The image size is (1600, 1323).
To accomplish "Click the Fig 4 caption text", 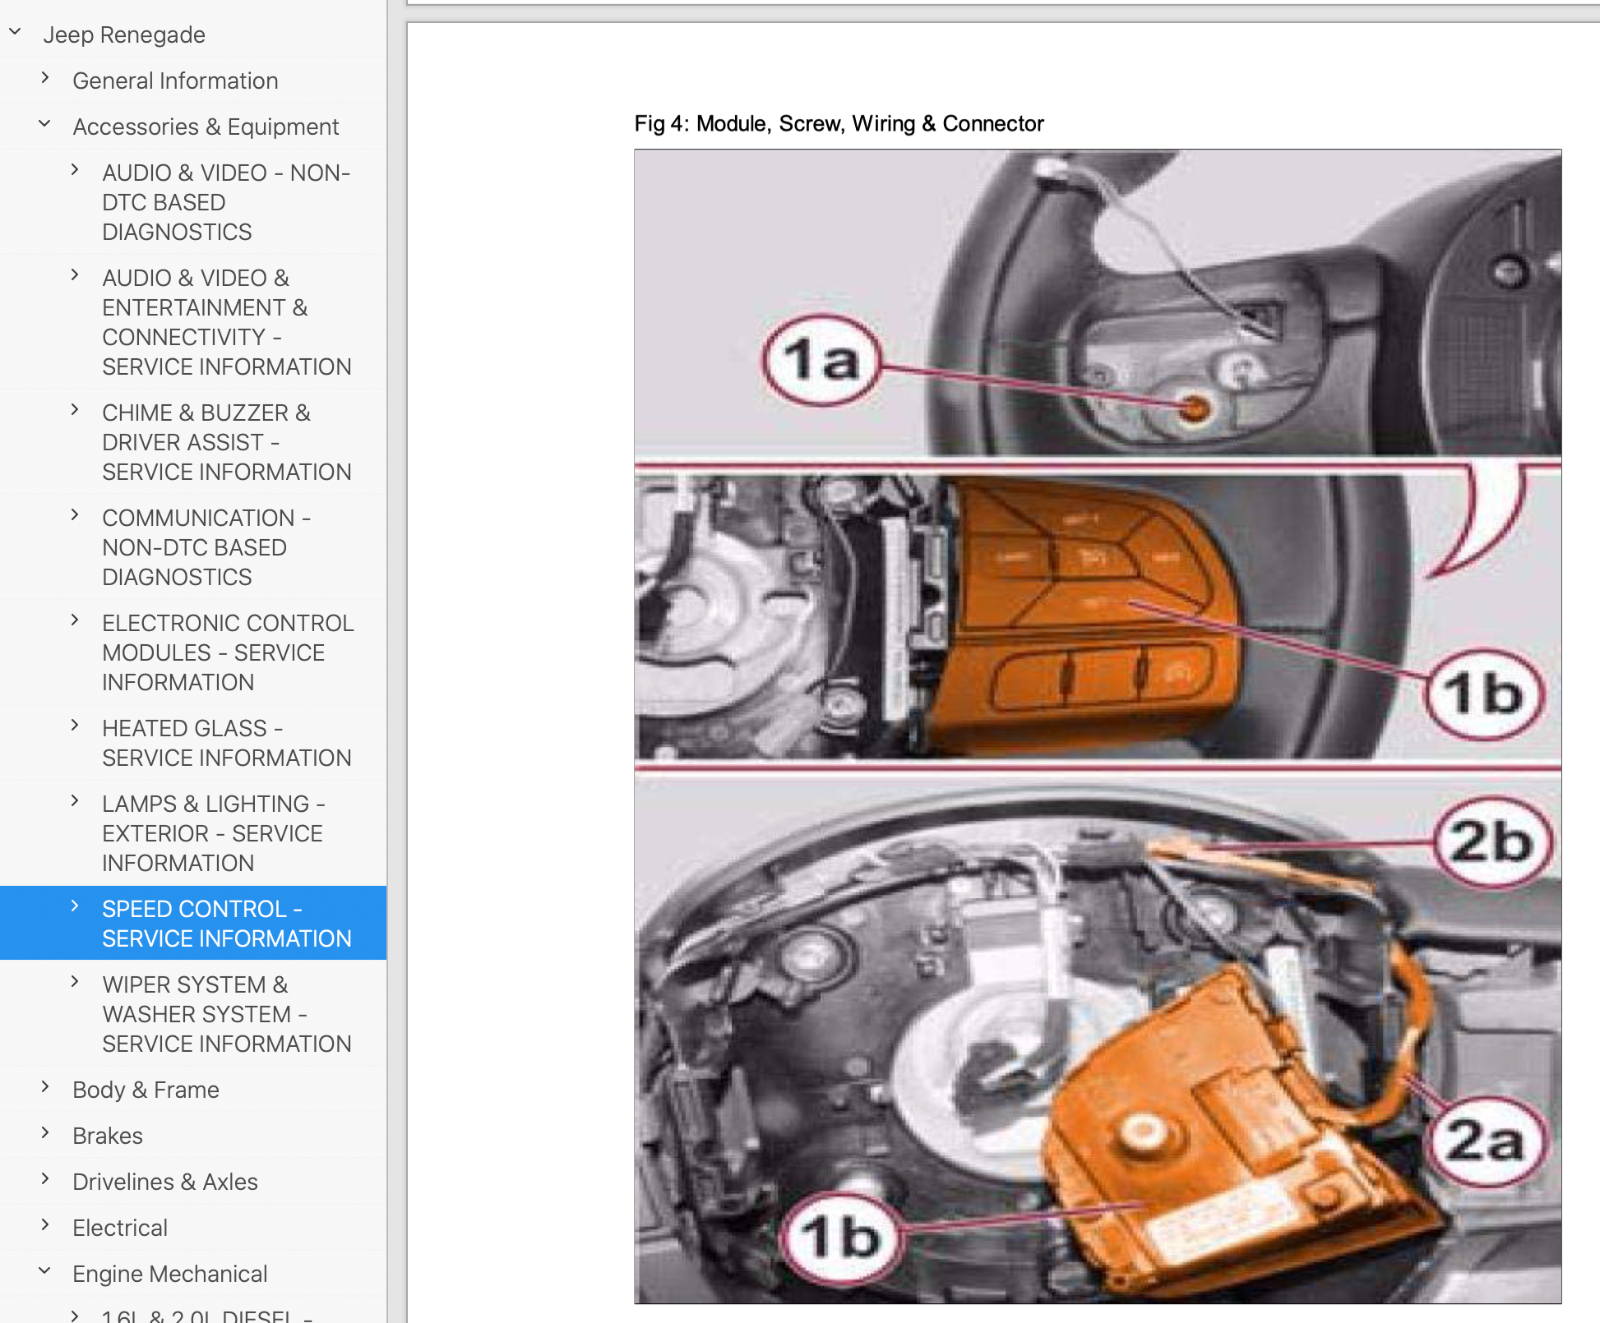I will click(x=838, y=124).
